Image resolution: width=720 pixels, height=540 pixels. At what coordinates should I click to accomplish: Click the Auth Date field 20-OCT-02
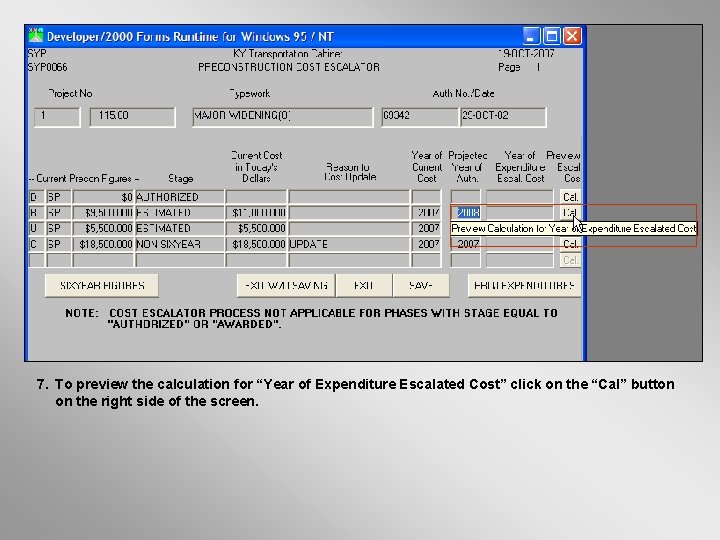[503, 117]
